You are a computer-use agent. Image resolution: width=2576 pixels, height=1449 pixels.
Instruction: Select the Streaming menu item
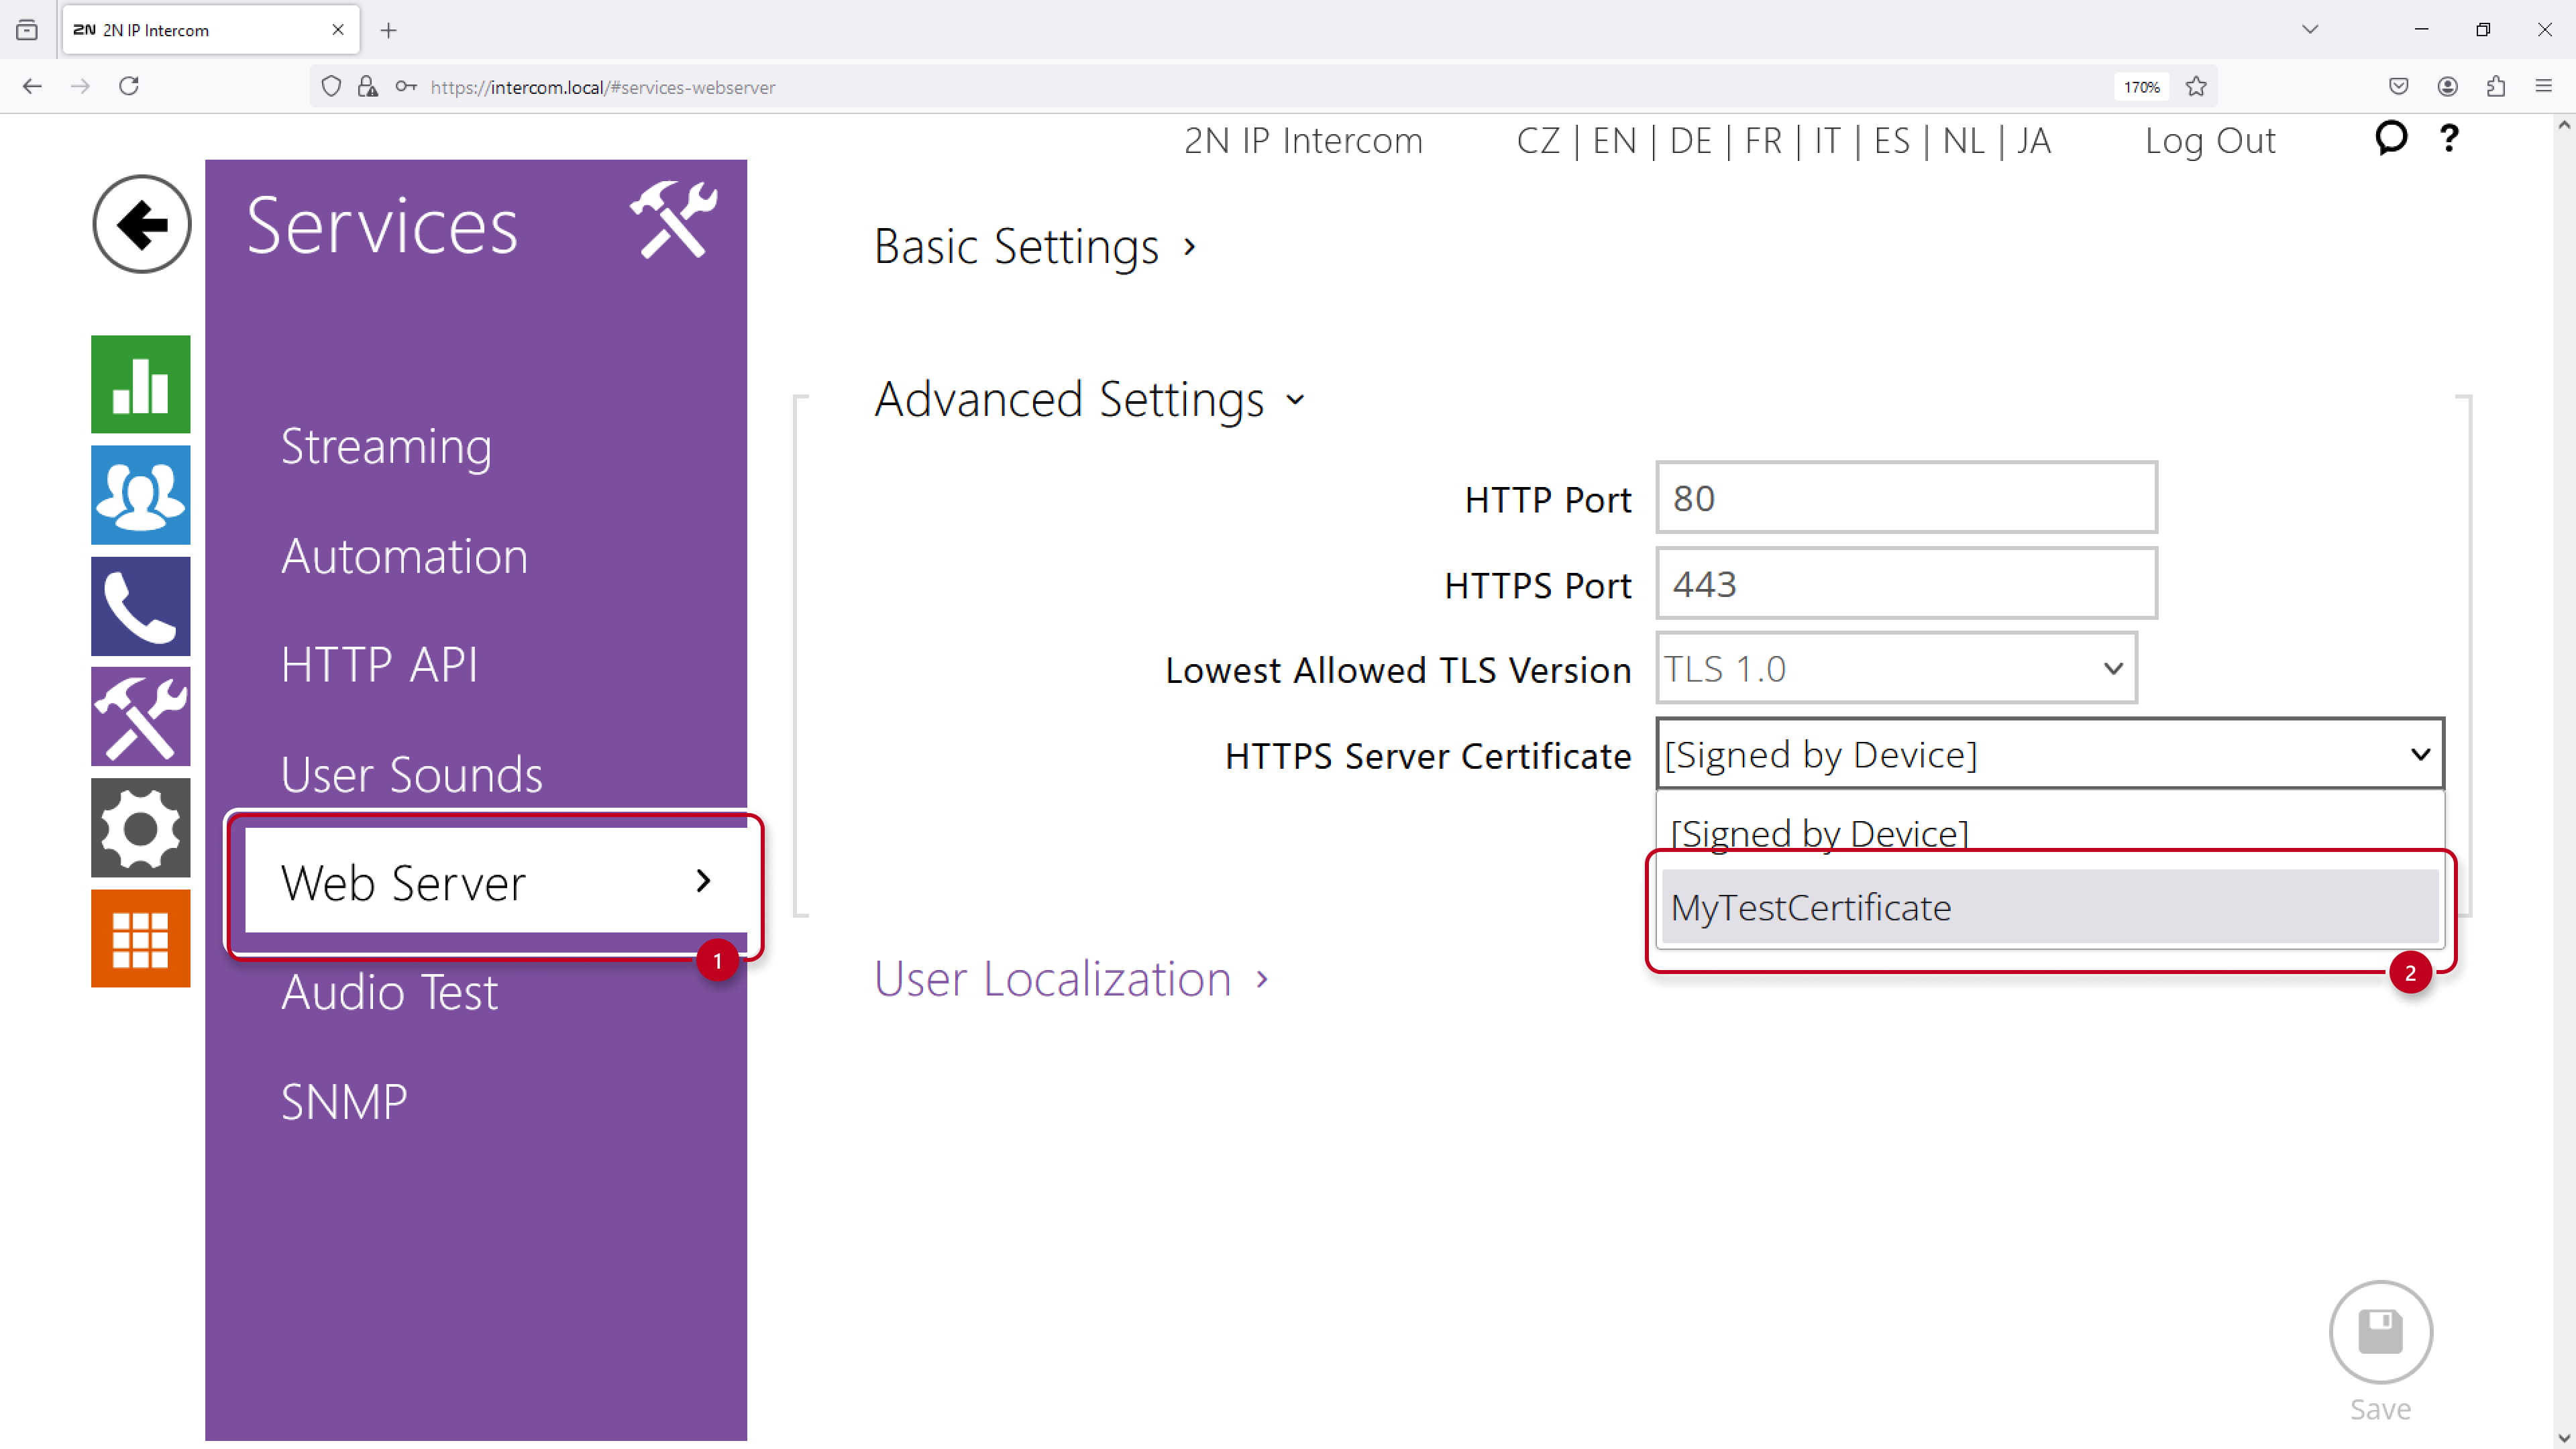click(386, 446)
